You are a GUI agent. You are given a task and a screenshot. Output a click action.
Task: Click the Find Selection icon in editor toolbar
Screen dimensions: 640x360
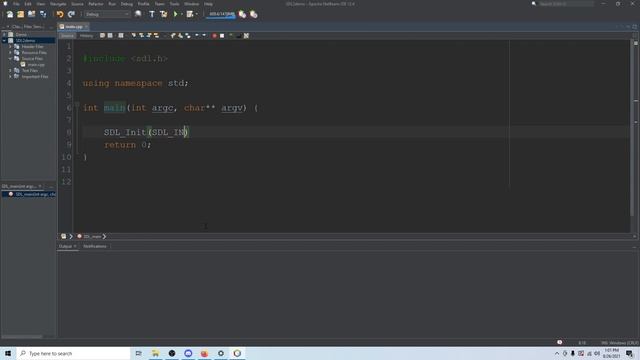click(x=133, y=36)
